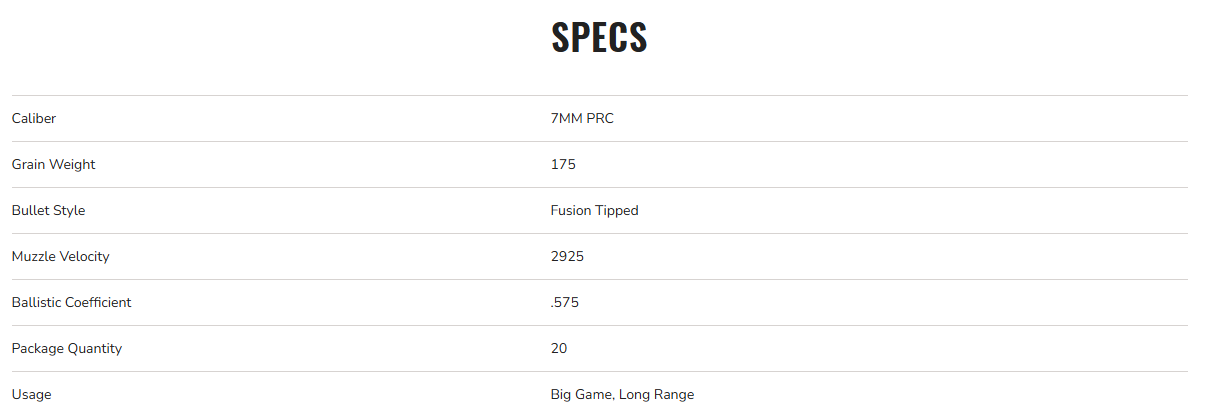Click 'Long Range' in the Usage row
The width and height of the screenshot is (1206, 416).
[656, 394]
